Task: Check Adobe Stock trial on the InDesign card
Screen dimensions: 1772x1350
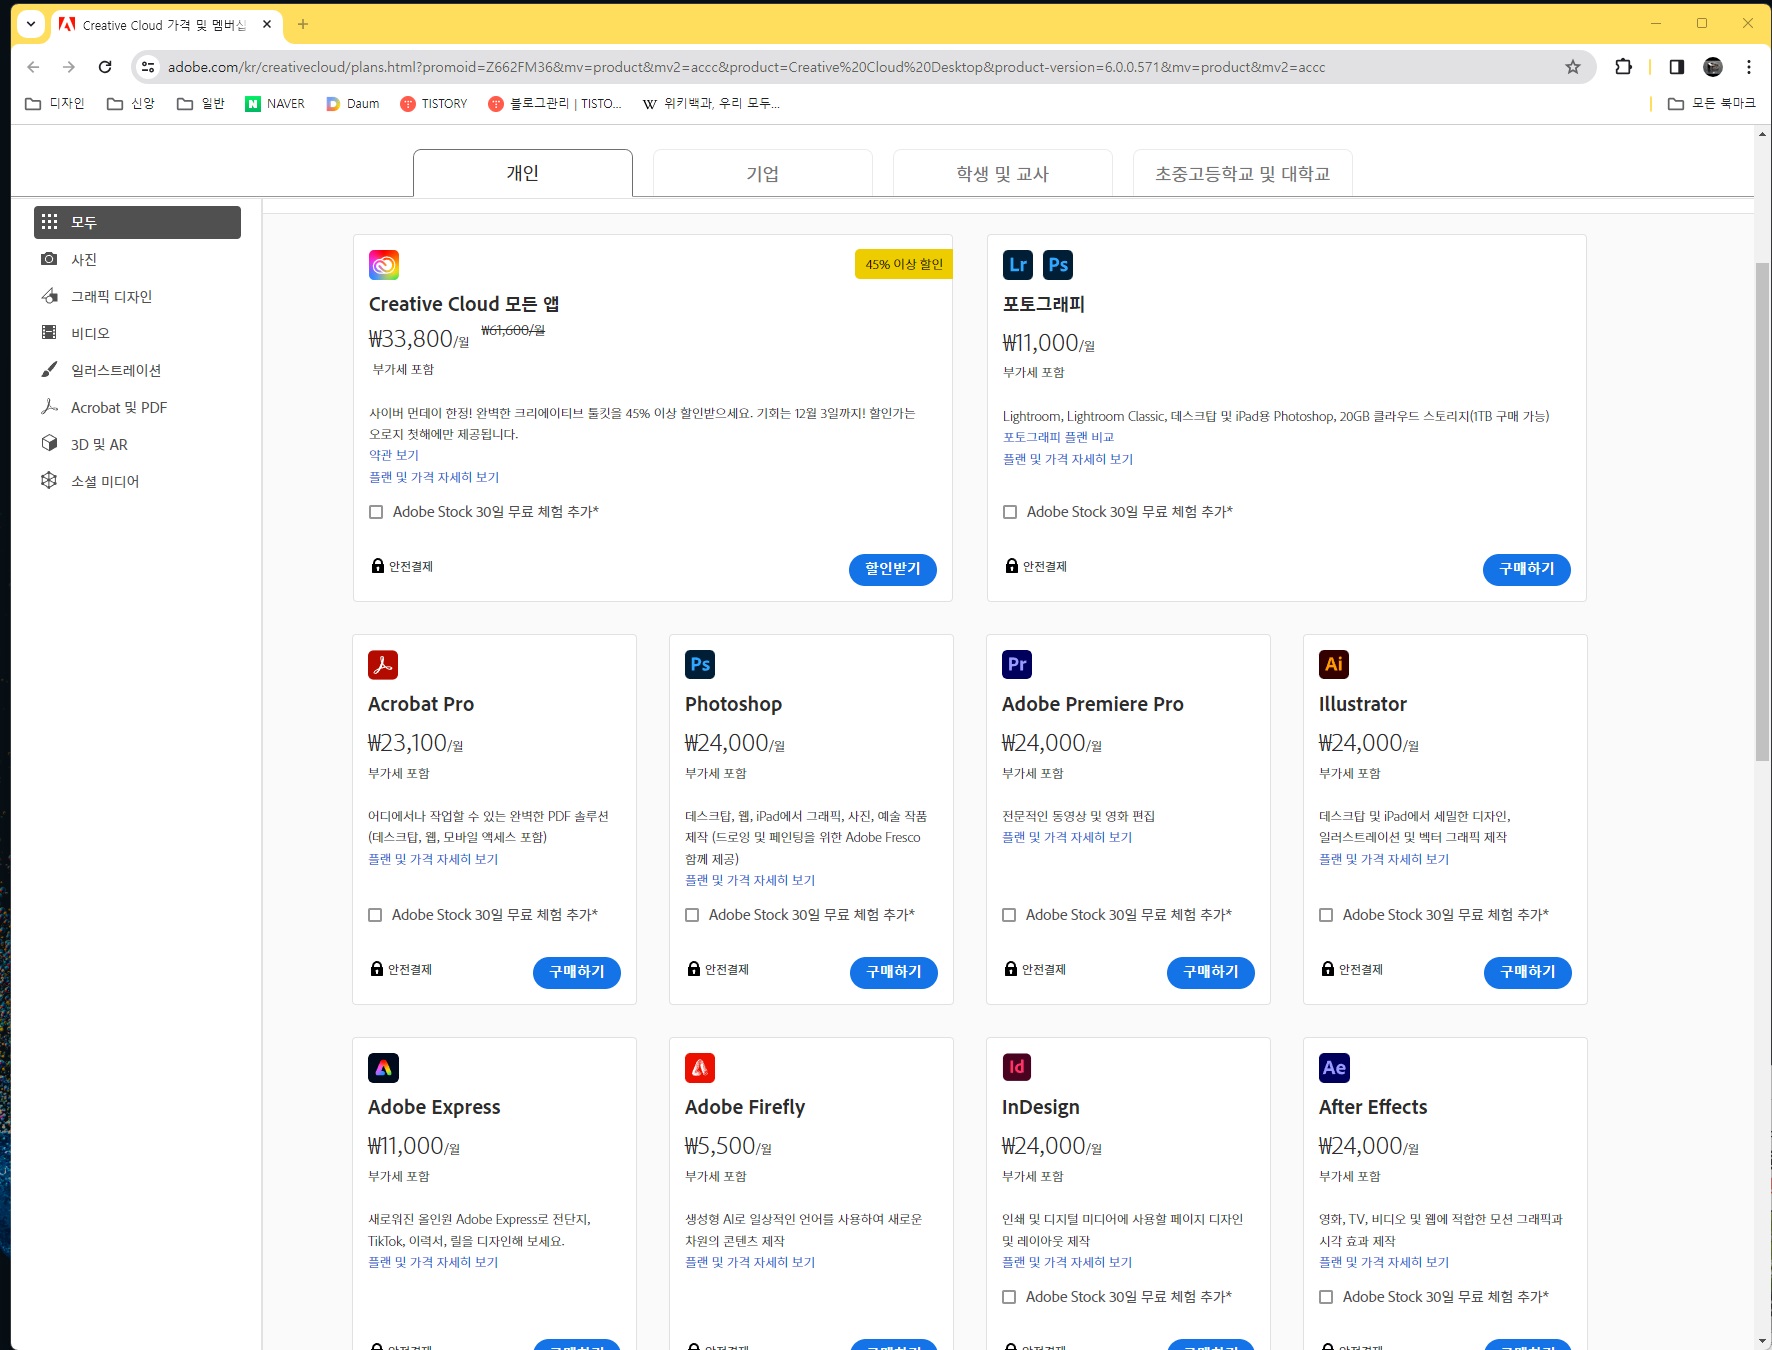Action: pyautogui.click(x=1009, y=1297)
